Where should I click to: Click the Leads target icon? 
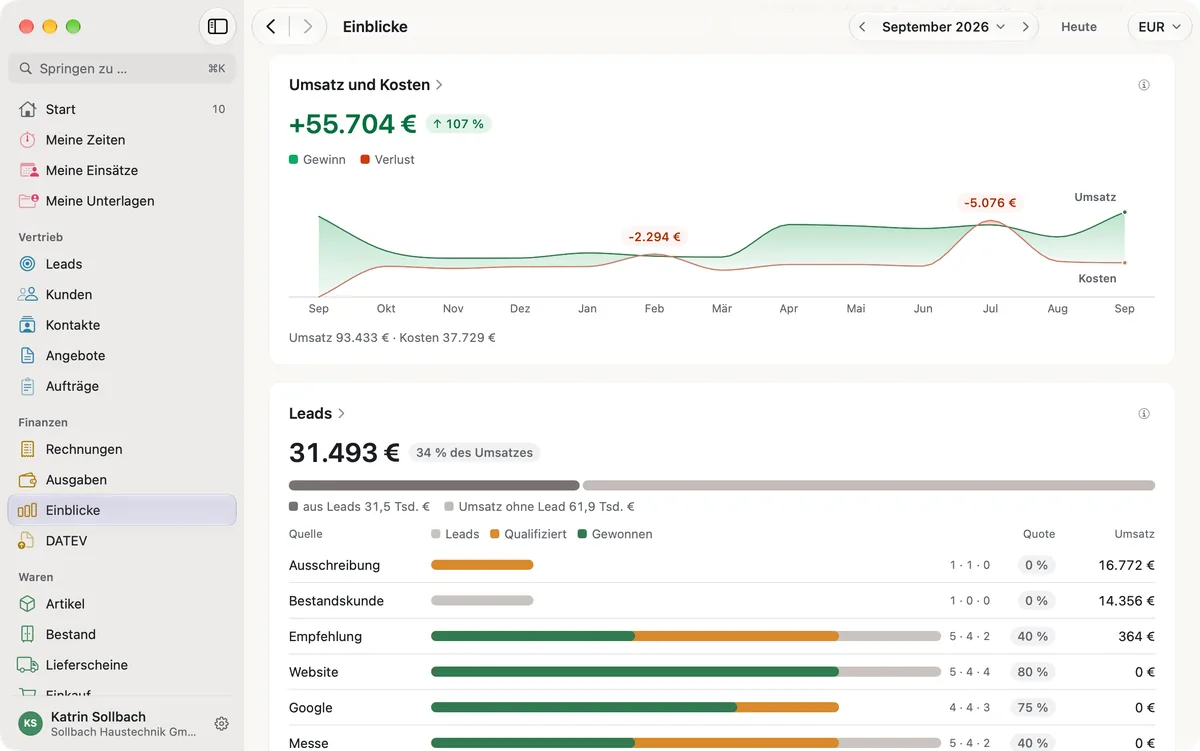[28, 264]
